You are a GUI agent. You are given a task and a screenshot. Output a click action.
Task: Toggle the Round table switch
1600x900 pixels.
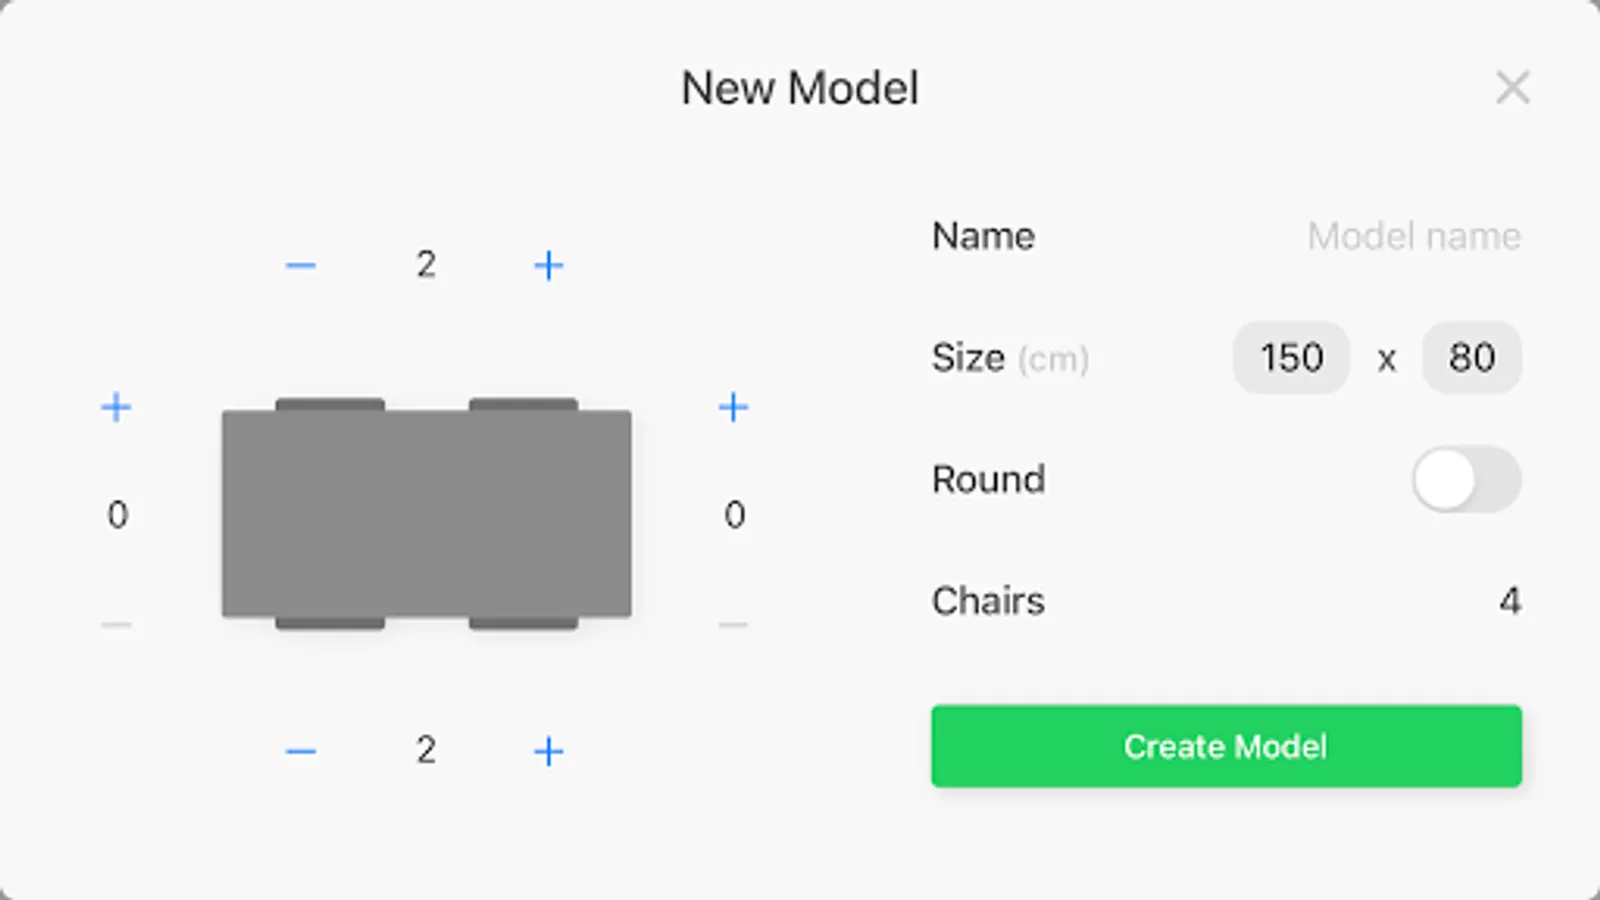coord(1466,479)
